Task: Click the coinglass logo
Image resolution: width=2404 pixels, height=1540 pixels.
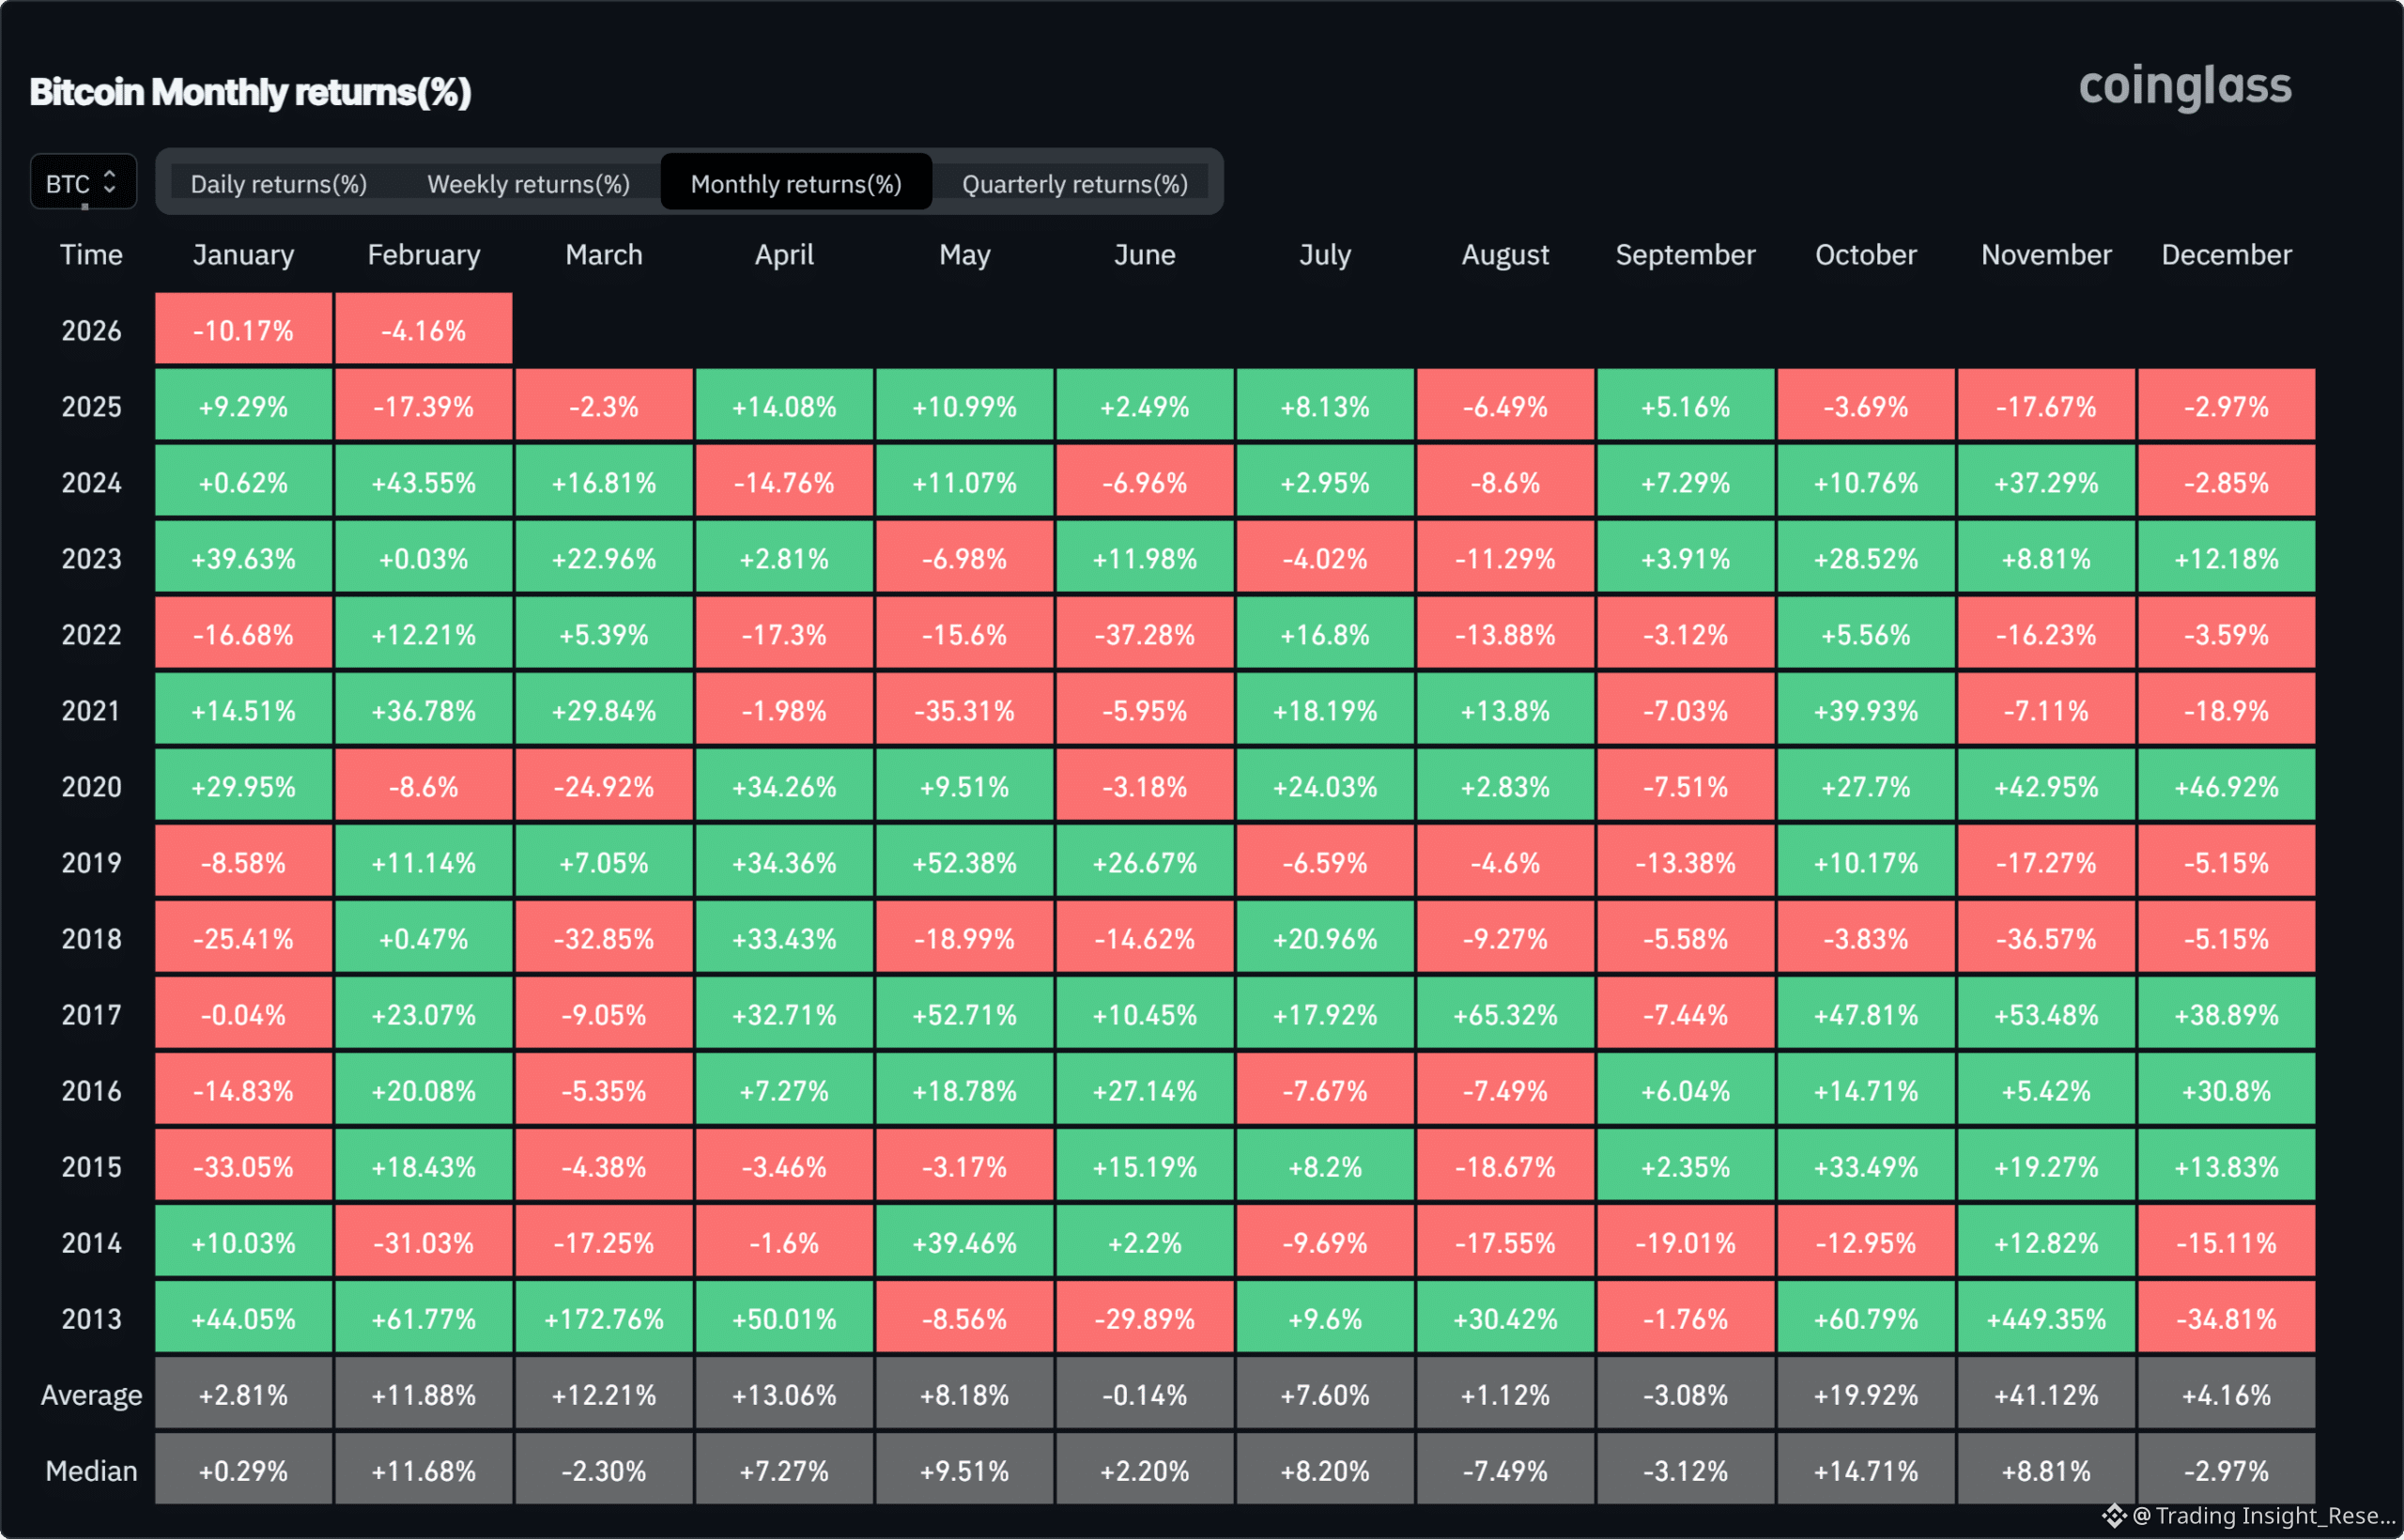Action: click(x=2184, y=88)
